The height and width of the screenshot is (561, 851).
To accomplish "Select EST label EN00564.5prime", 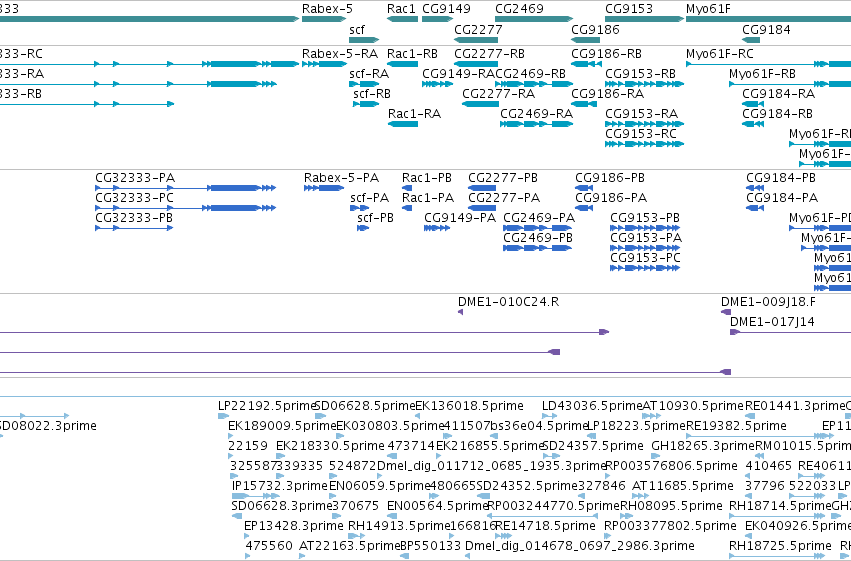I will (x=438, y=506).
